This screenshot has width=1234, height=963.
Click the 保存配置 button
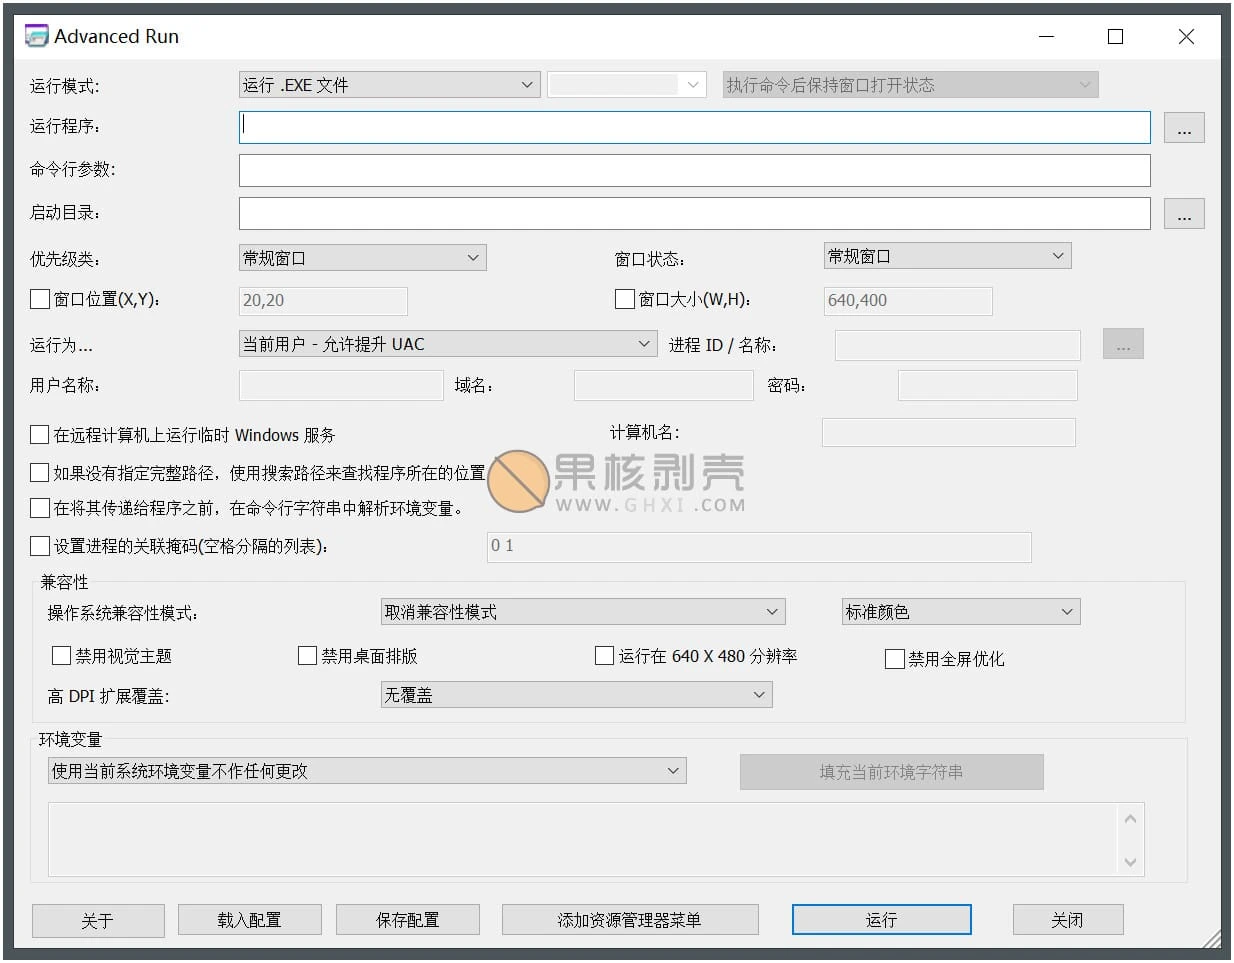click(x=407, y=920)
